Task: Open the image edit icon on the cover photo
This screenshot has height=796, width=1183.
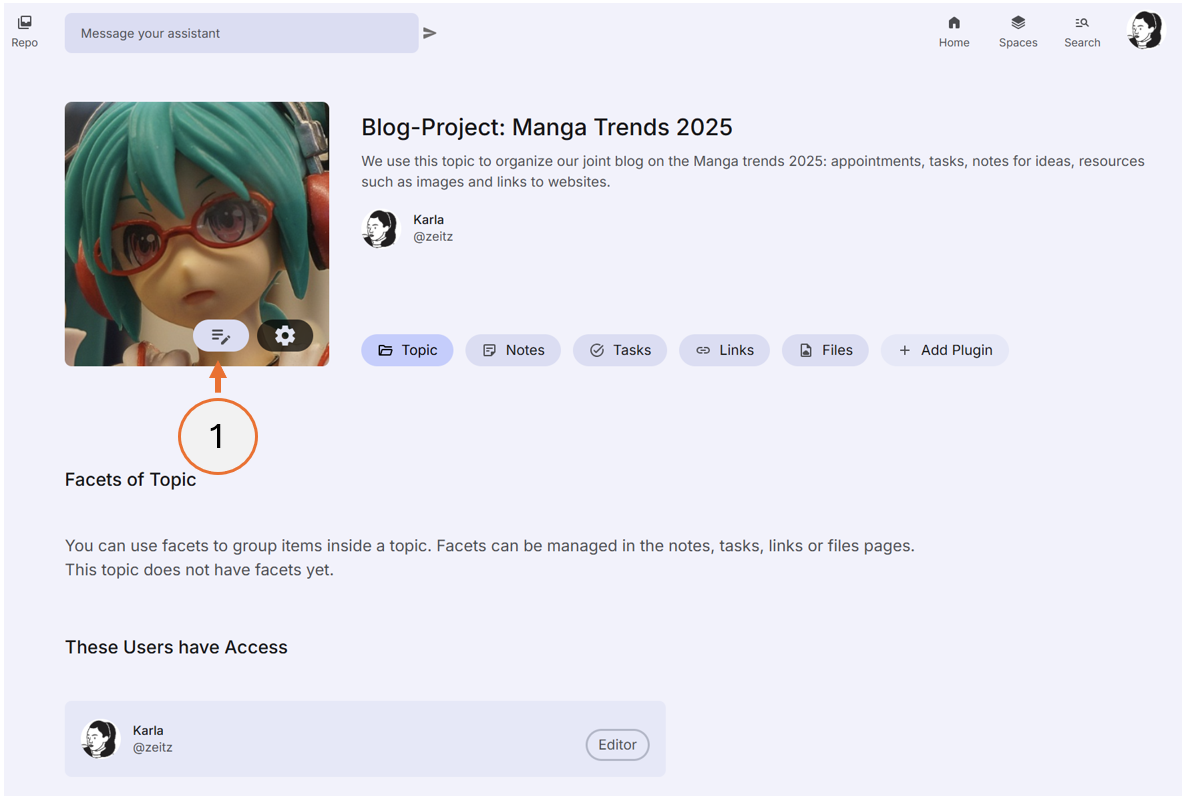Action: click(220, 335)
